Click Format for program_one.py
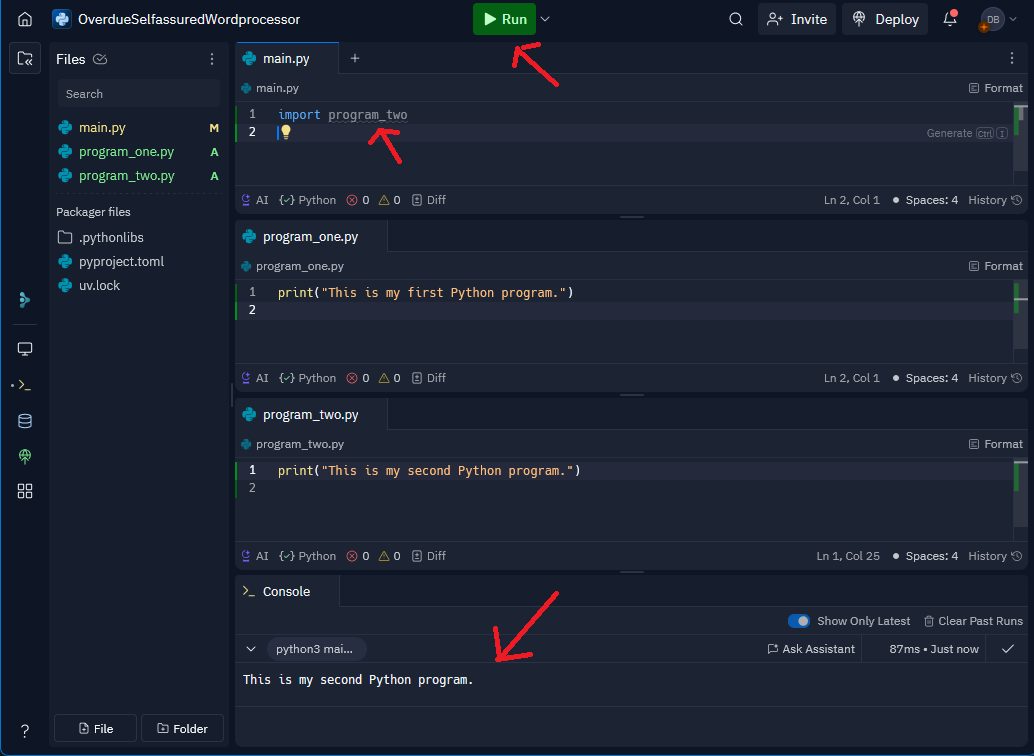The image size is (1034, 756). tap(996, 266)
